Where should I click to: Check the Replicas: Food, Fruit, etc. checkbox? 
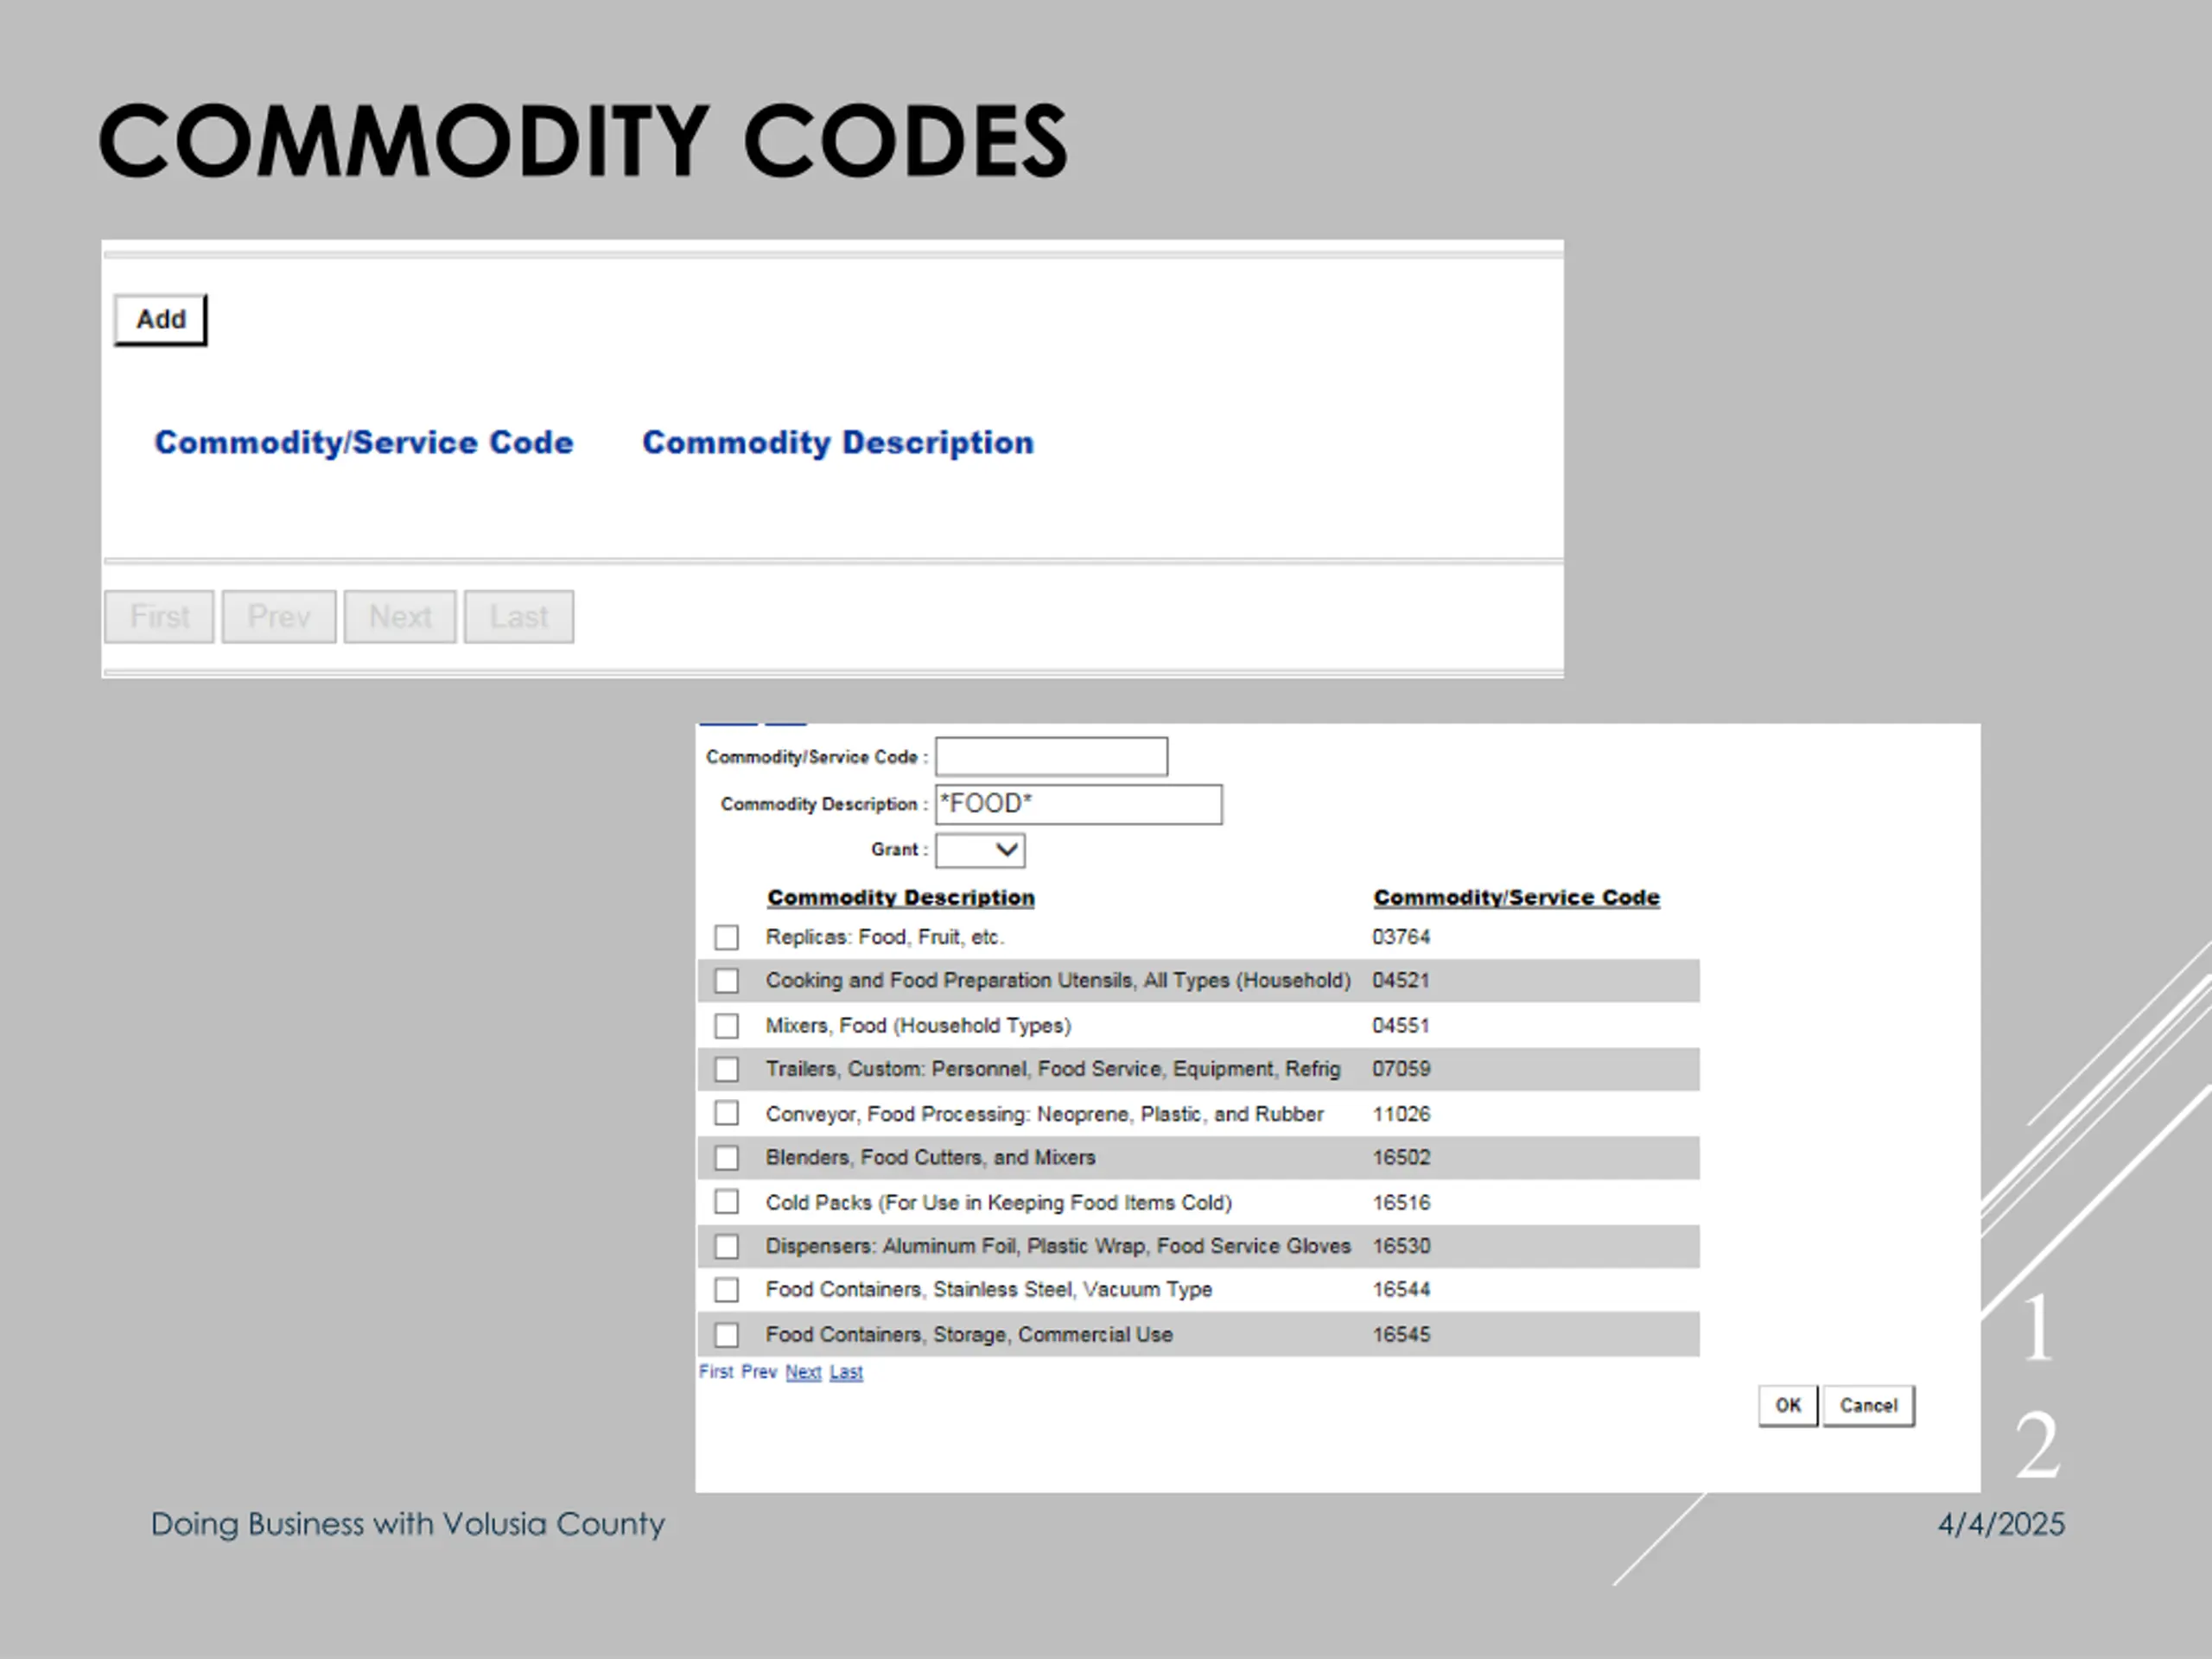pyautogui.click(x=727, y=937)
